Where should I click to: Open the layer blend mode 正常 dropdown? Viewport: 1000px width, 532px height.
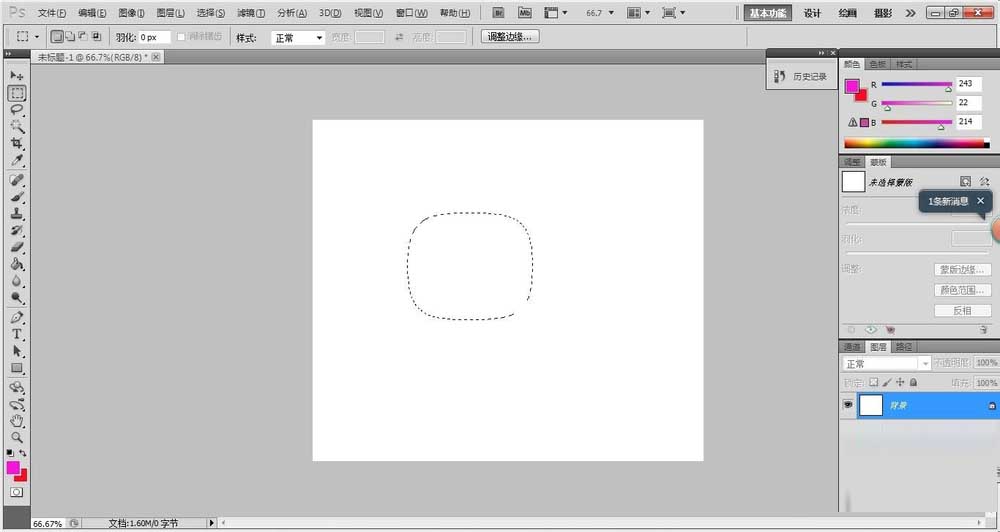(887, 364)
